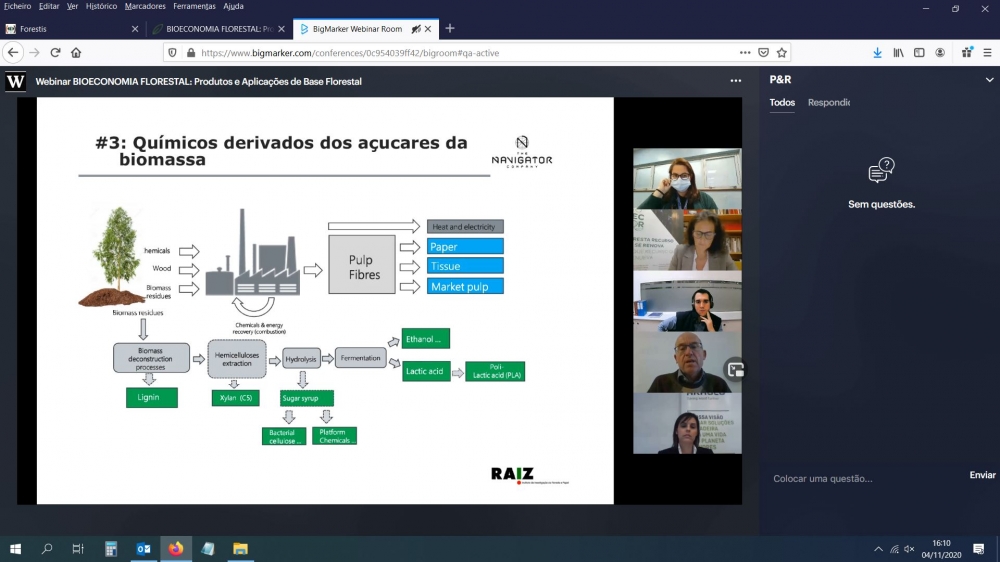Reload the current page

55,53
